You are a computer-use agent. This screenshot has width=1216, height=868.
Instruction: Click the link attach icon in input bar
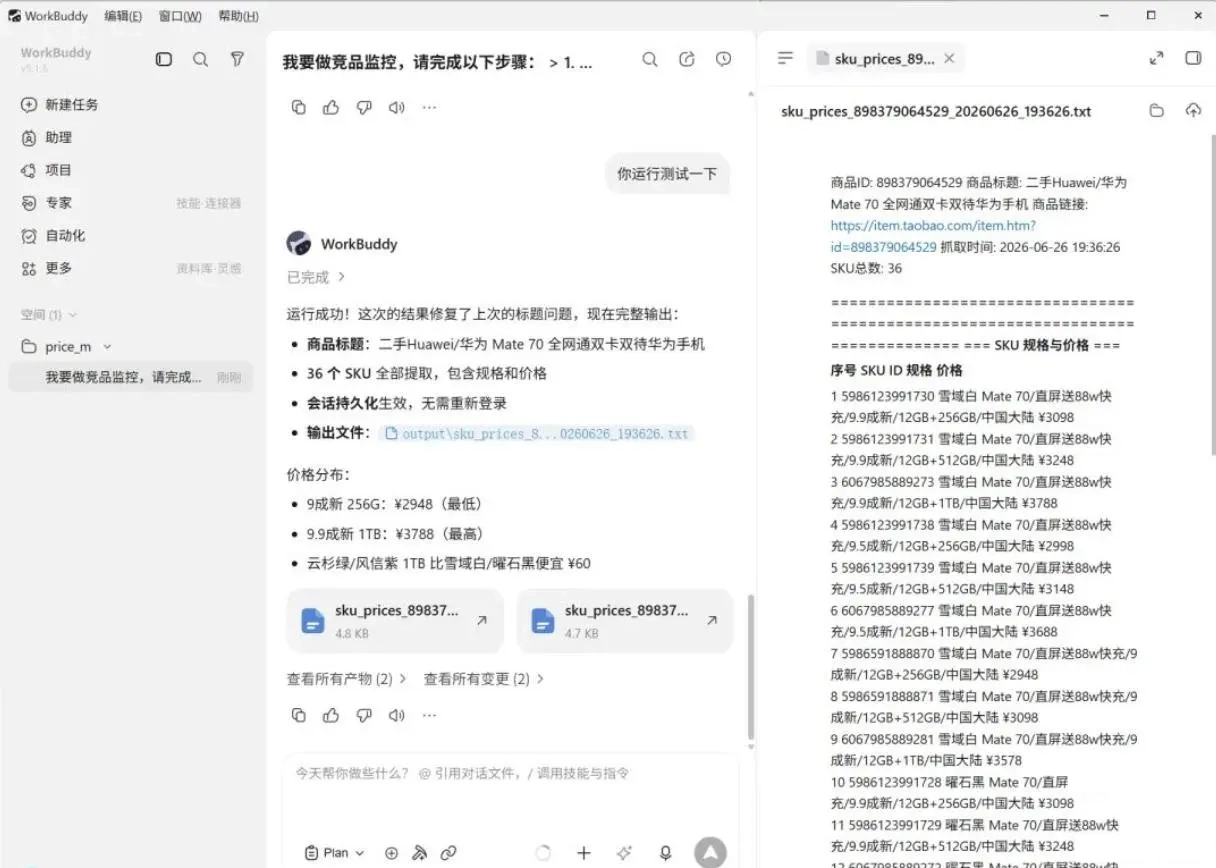click(449, 853)
